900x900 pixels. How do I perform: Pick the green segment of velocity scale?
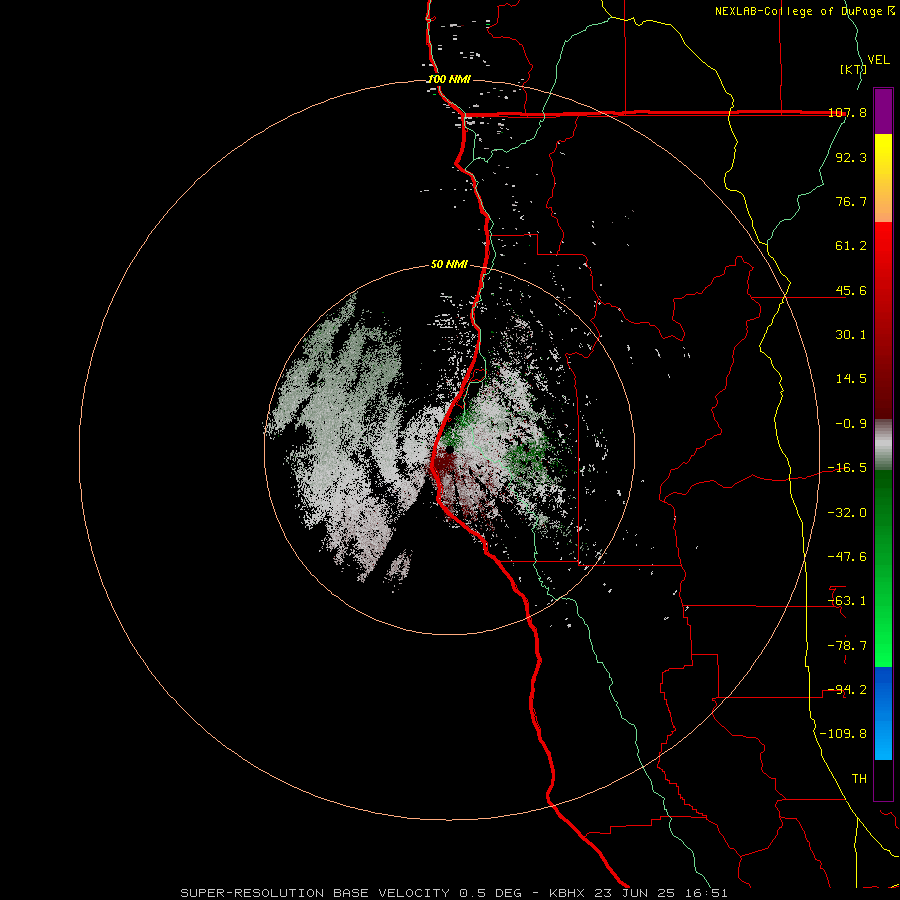tap(883, 568)
